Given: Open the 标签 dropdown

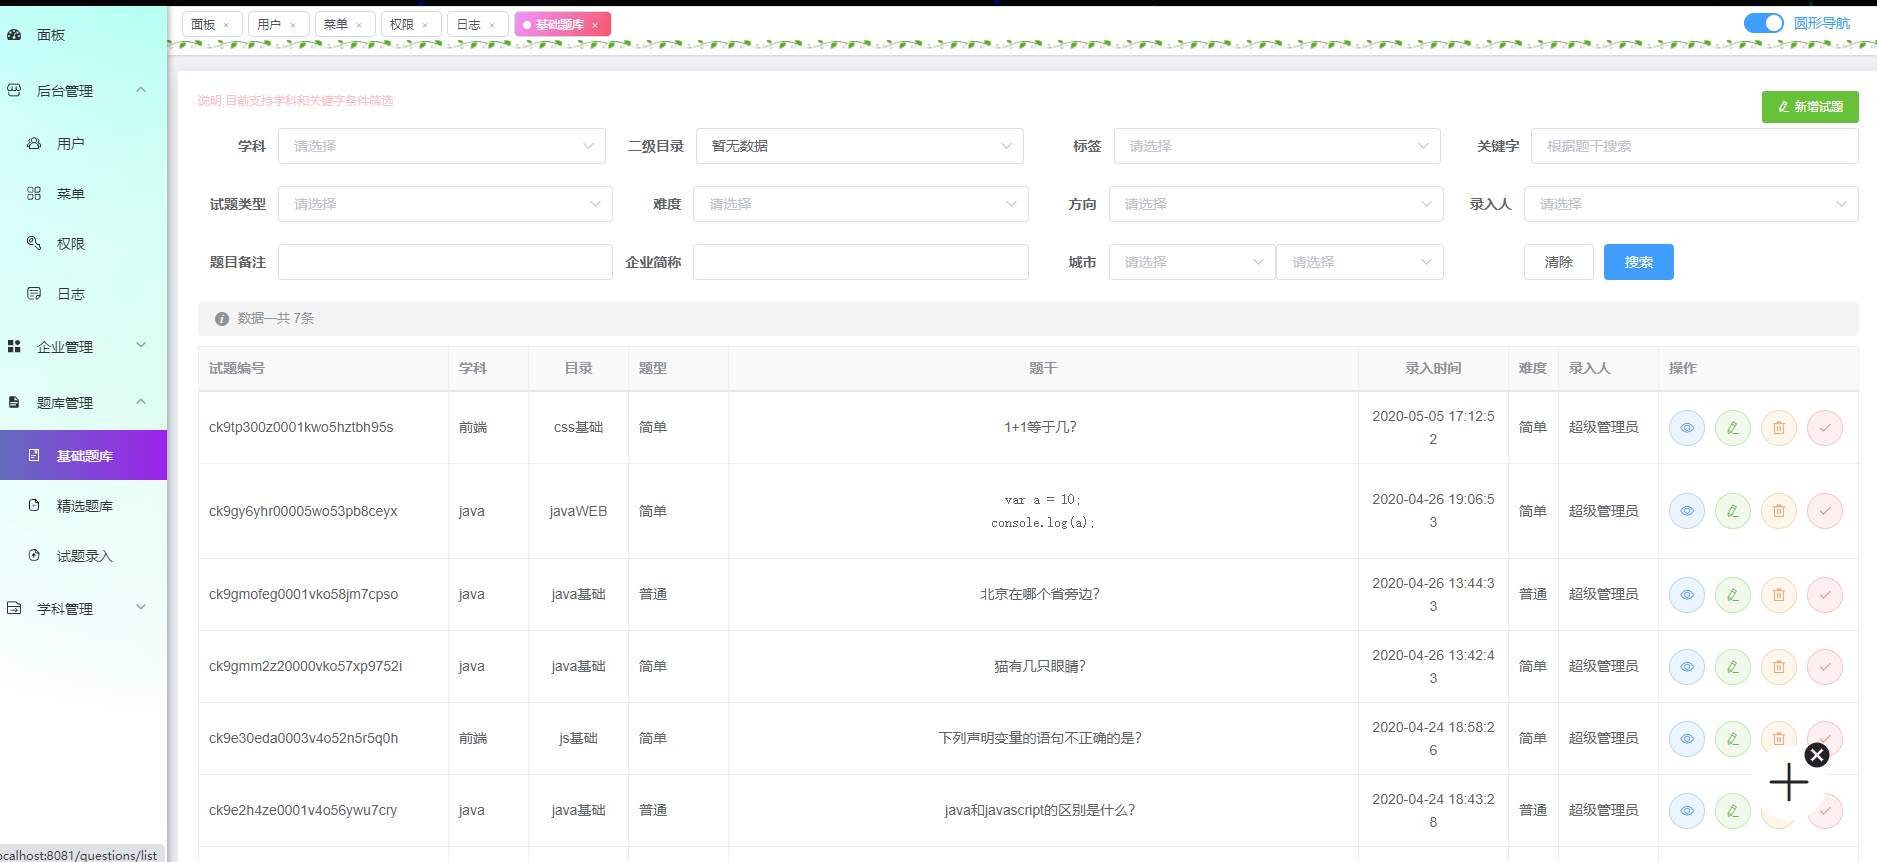Looking at the screenshot, I should point(1277,146).
